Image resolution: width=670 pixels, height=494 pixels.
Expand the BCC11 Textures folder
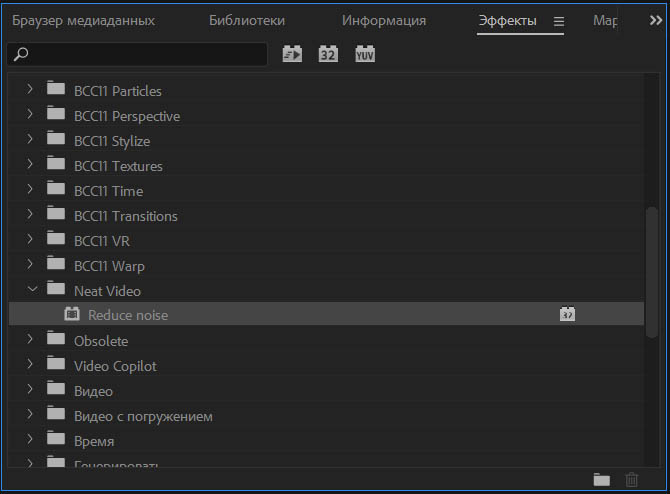pos(29,164)
